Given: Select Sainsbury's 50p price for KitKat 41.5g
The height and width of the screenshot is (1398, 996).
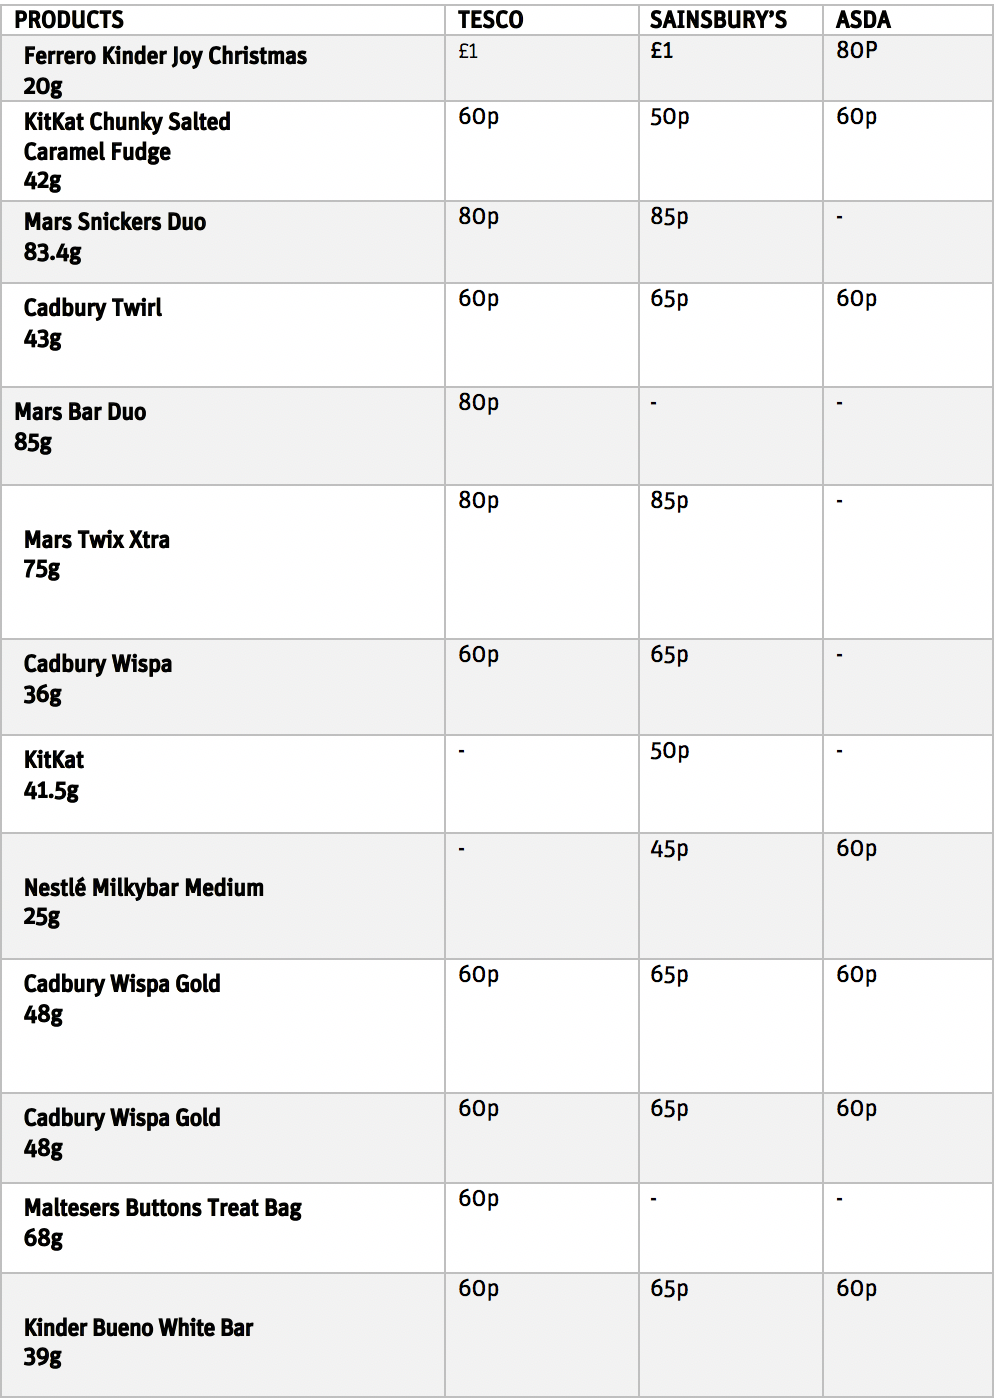Looking at the screenshot, I should click(x=669, y=751).
